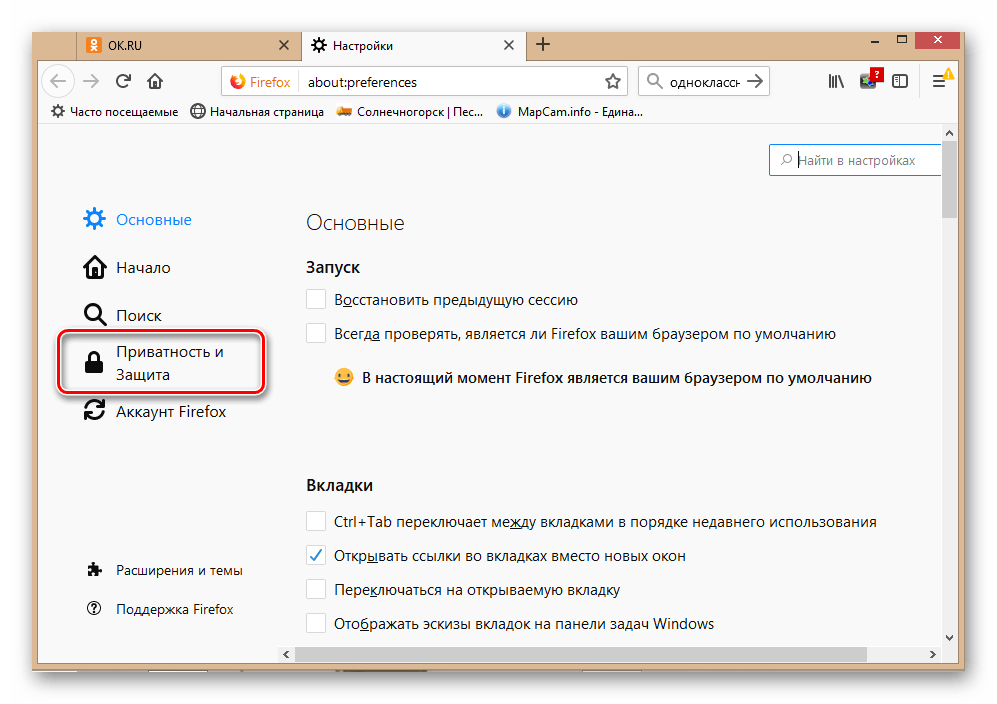The width and height of the screenshot is (997, 704).
Task: Click the back navigation arrow
Action: pos(58,82)
